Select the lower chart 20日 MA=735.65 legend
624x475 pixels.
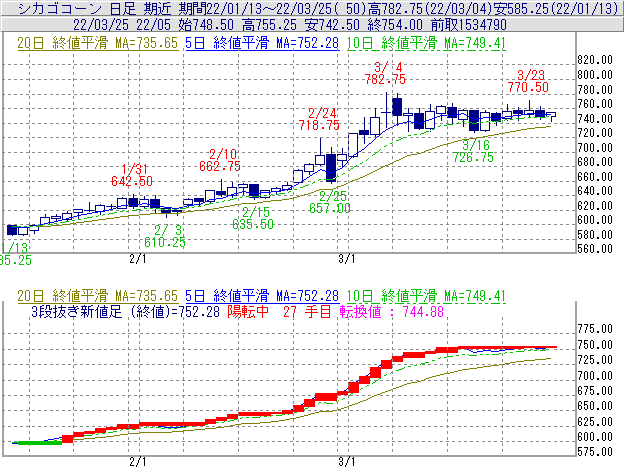click(98, 296)
